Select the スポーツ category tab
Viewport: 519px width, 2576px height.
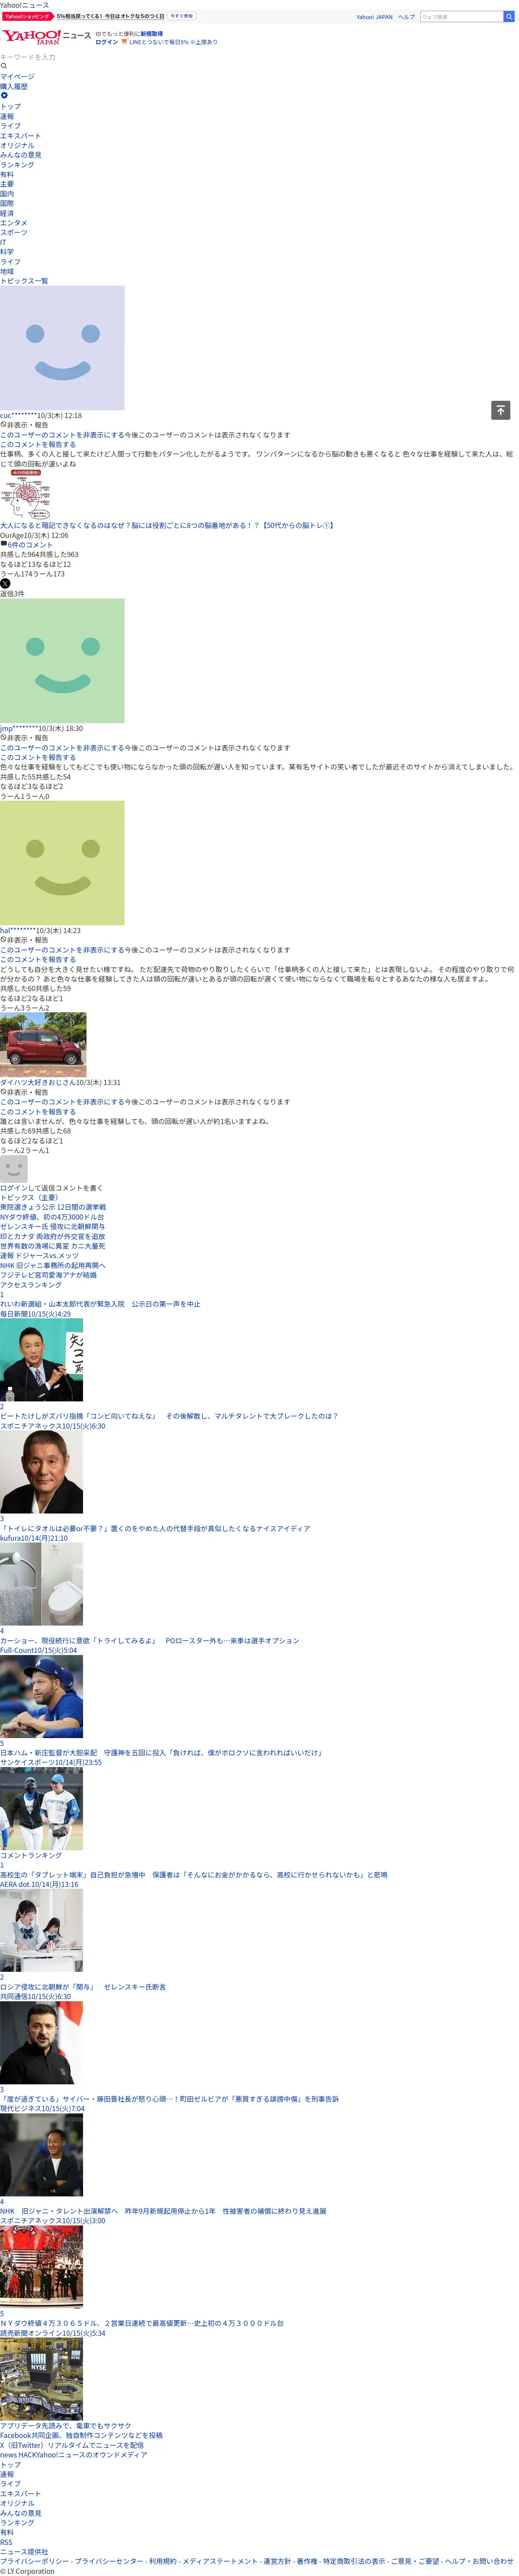point(14,232)
